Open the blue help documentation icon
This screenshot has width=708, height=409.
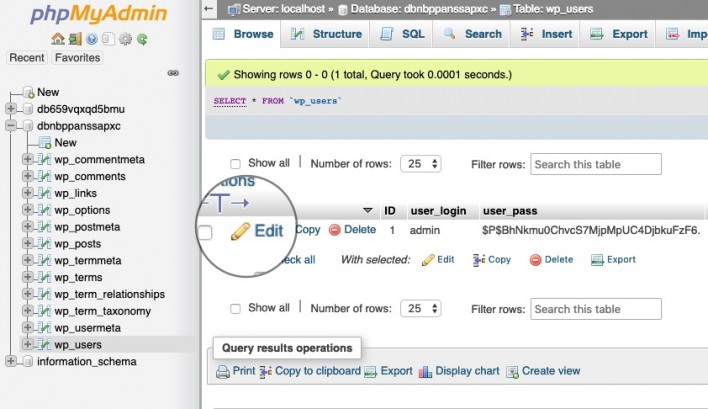click(x=92, y=39)
